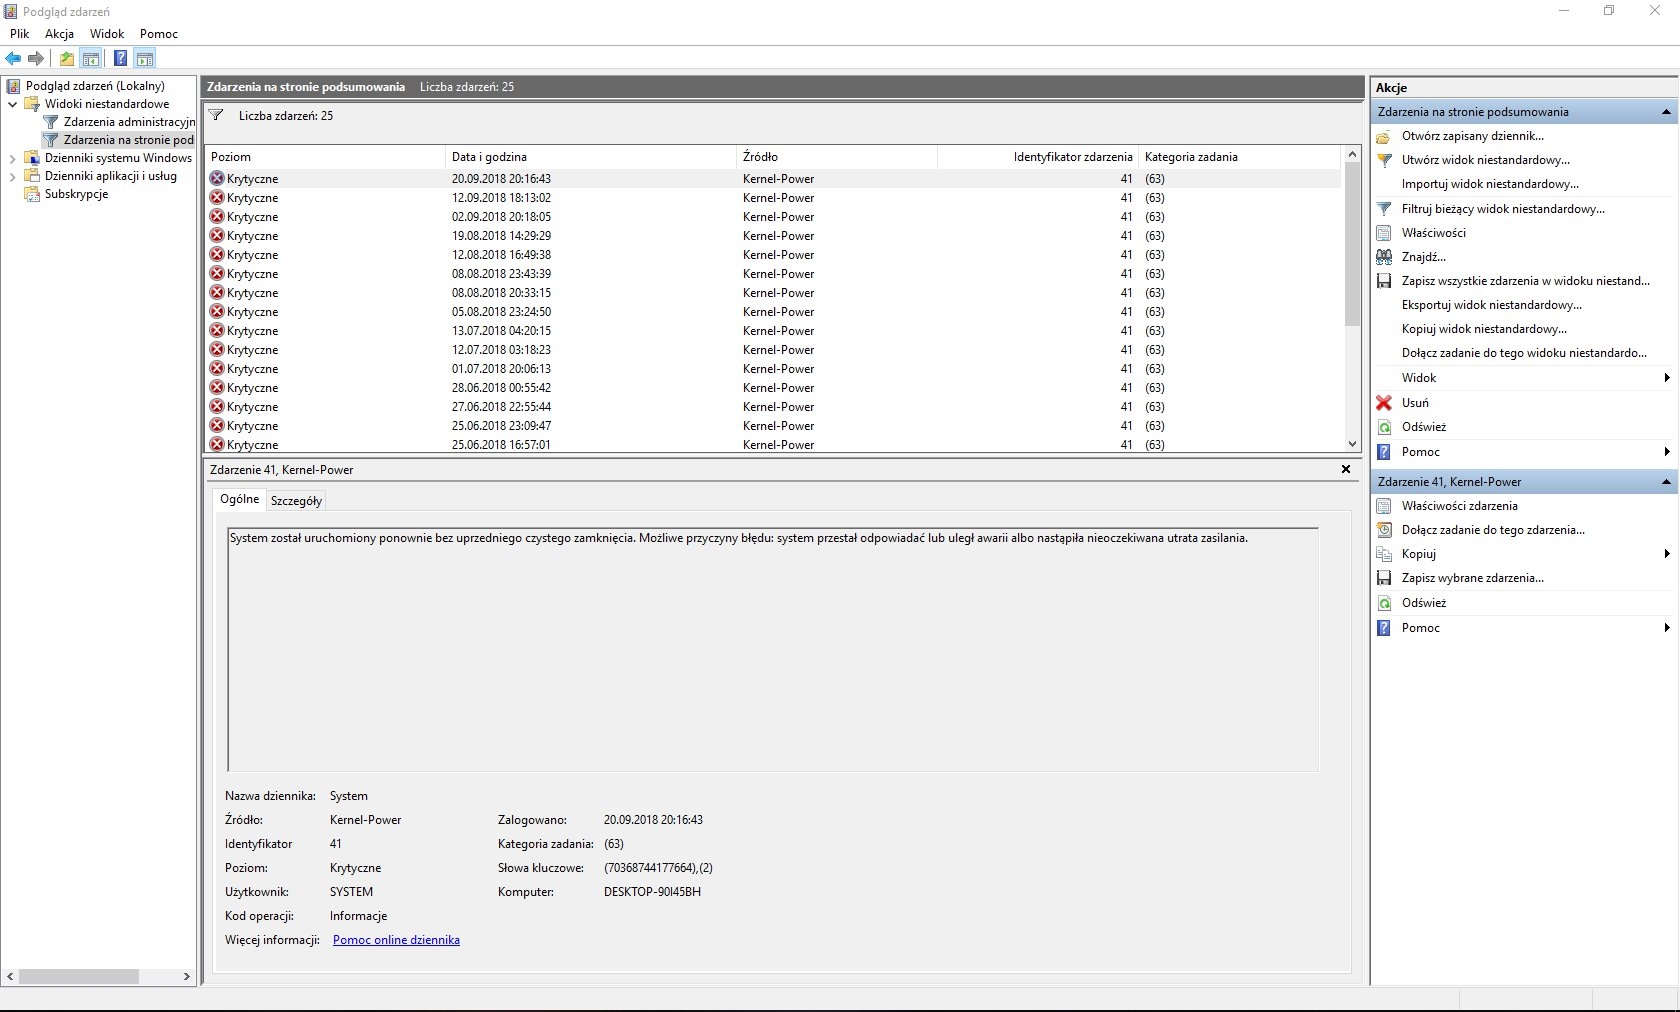Open the Akcja menu
This screenshot has width=1680, height=1012.
60,34
